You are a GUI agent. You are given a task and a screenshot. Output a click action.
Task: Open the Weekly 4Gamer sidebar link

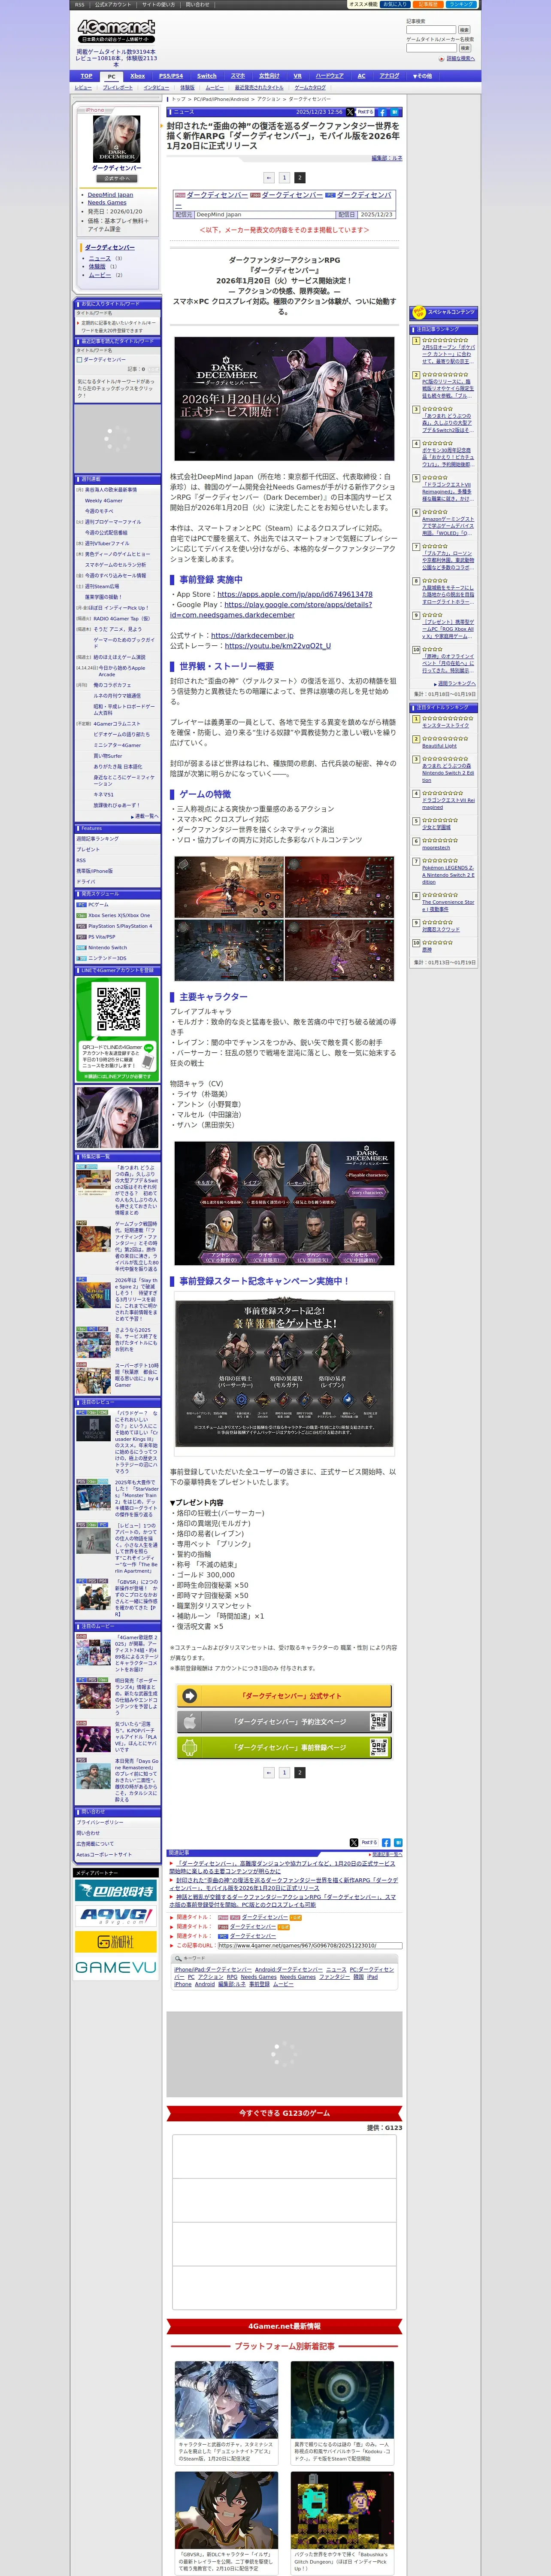pos(104,500)
